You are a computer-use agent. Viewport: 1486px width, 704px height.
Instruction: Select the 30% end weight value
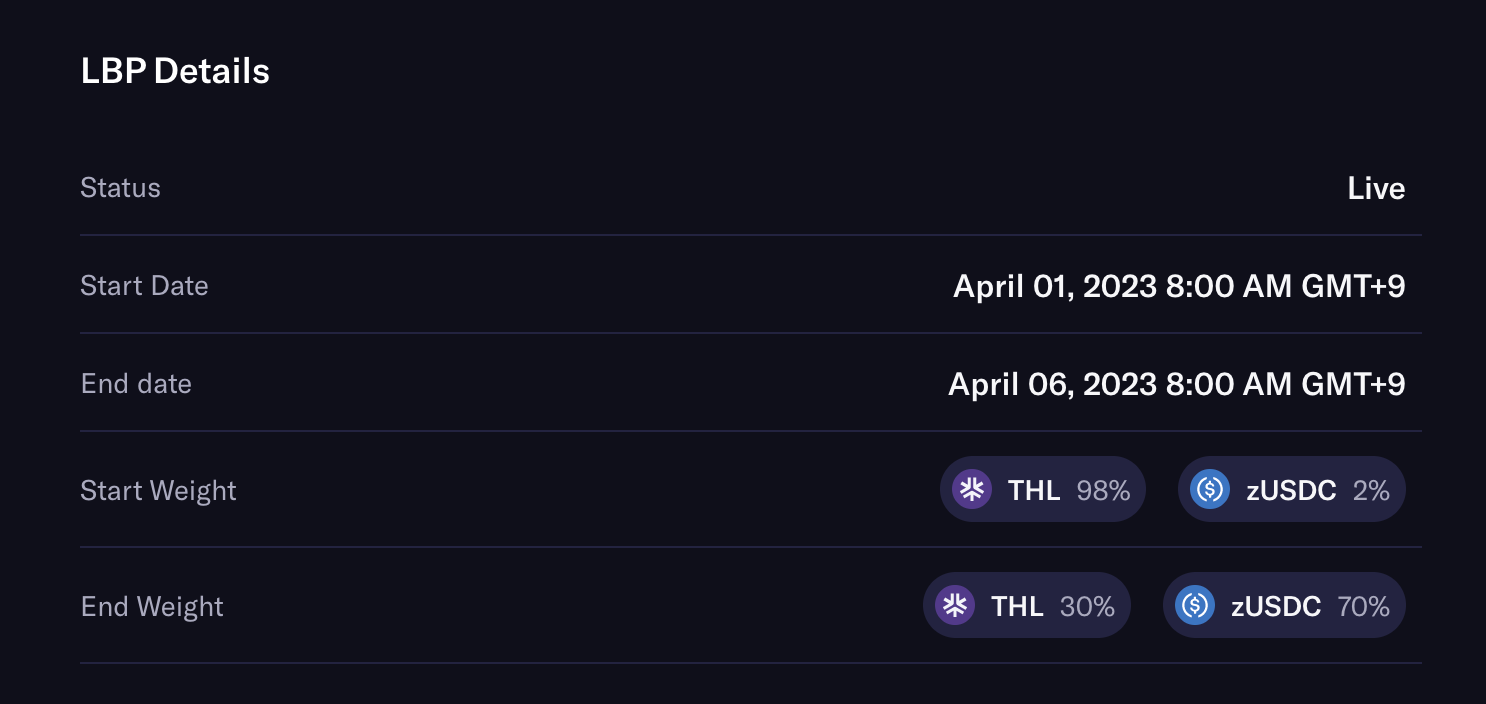(x=1087, y=607)
